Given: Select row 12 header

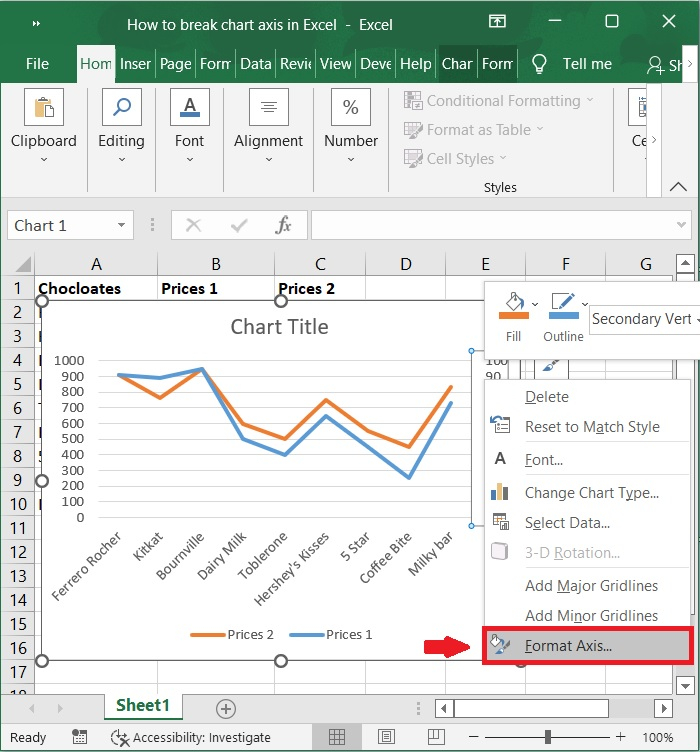Looking at the screenshot, I should click(x=18, y=552).
